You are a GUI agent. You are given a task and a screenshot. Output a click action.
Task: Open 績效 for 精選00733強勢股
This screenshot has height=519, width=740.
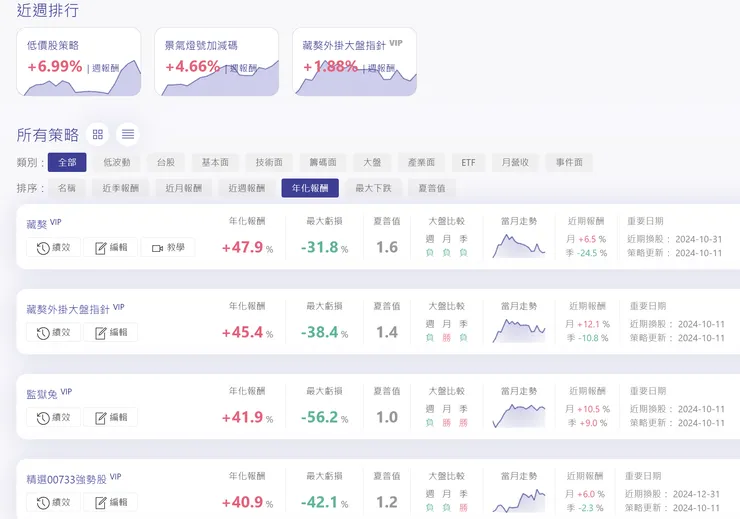[x=53, y=502]
